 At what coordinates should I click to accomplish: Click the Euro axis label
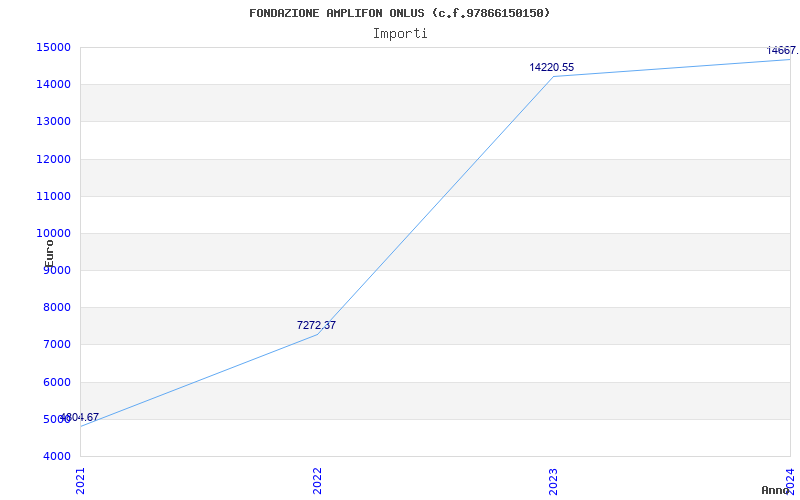coord(49,254)
